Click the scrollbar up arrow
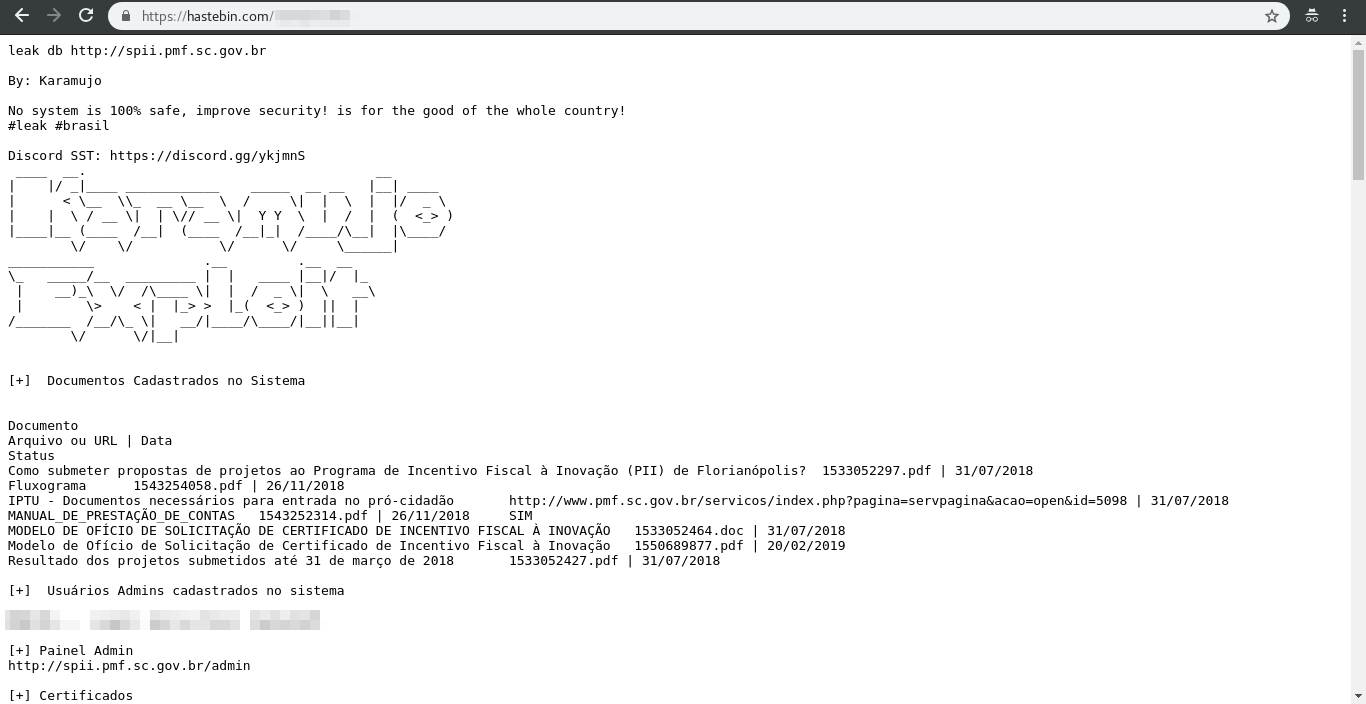Screen dimensions: 1366x704 tap(1358, 41)
